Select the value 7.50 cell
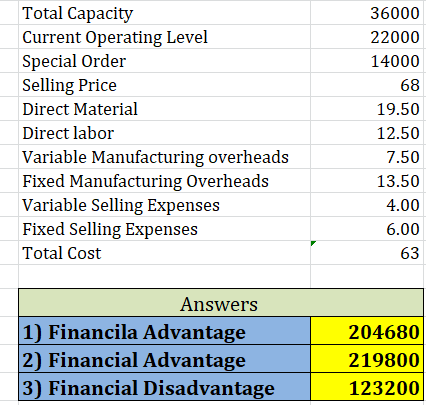The height and width of the screenshot is (405, 426). [367, 157]
